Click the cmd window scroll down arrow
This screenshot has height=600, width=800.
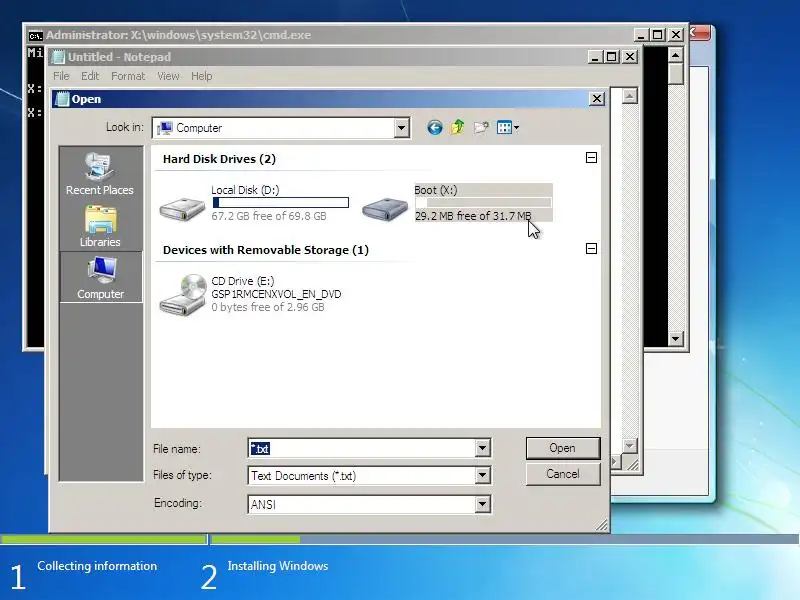[x=676, y=338]
